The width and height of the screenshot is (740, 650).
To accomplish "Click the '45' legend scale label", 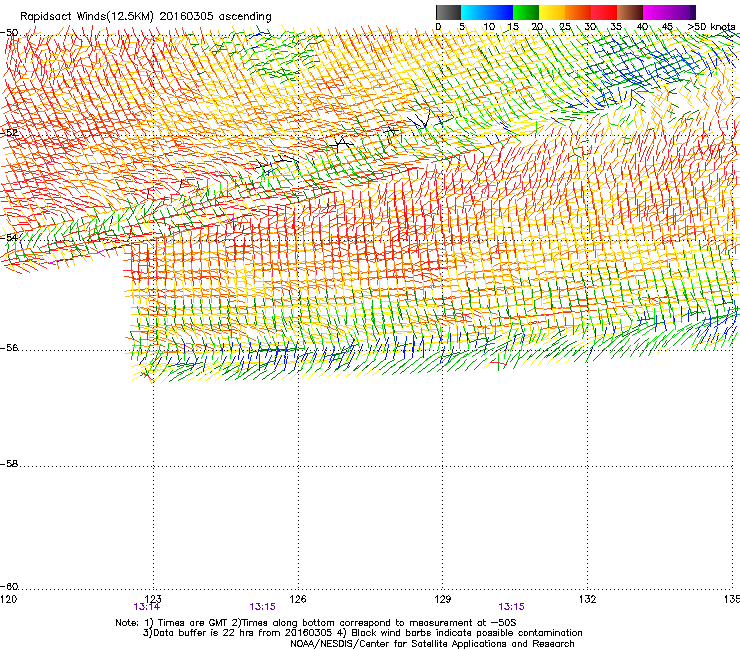I will click(x=667, y=27).
